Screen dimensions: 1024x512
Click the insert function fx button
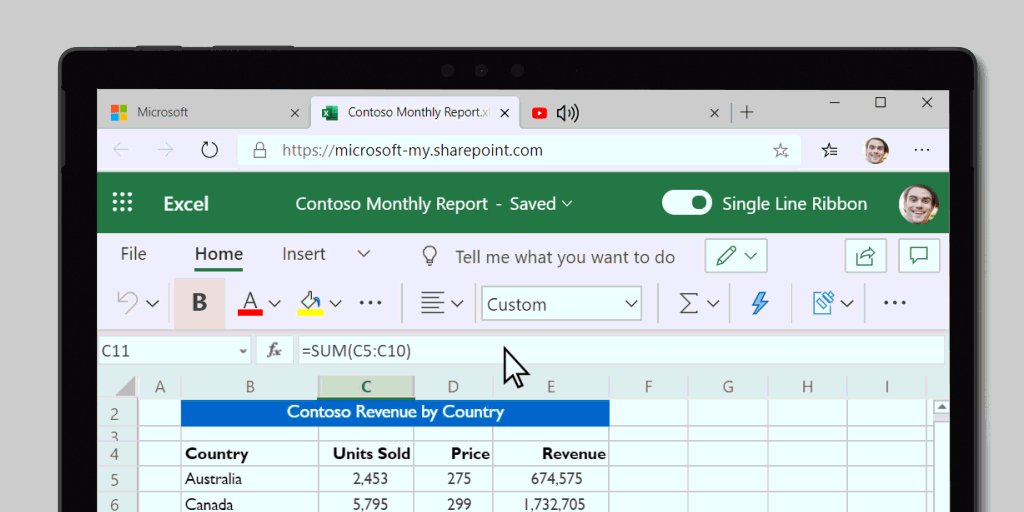tap(274, 351)
